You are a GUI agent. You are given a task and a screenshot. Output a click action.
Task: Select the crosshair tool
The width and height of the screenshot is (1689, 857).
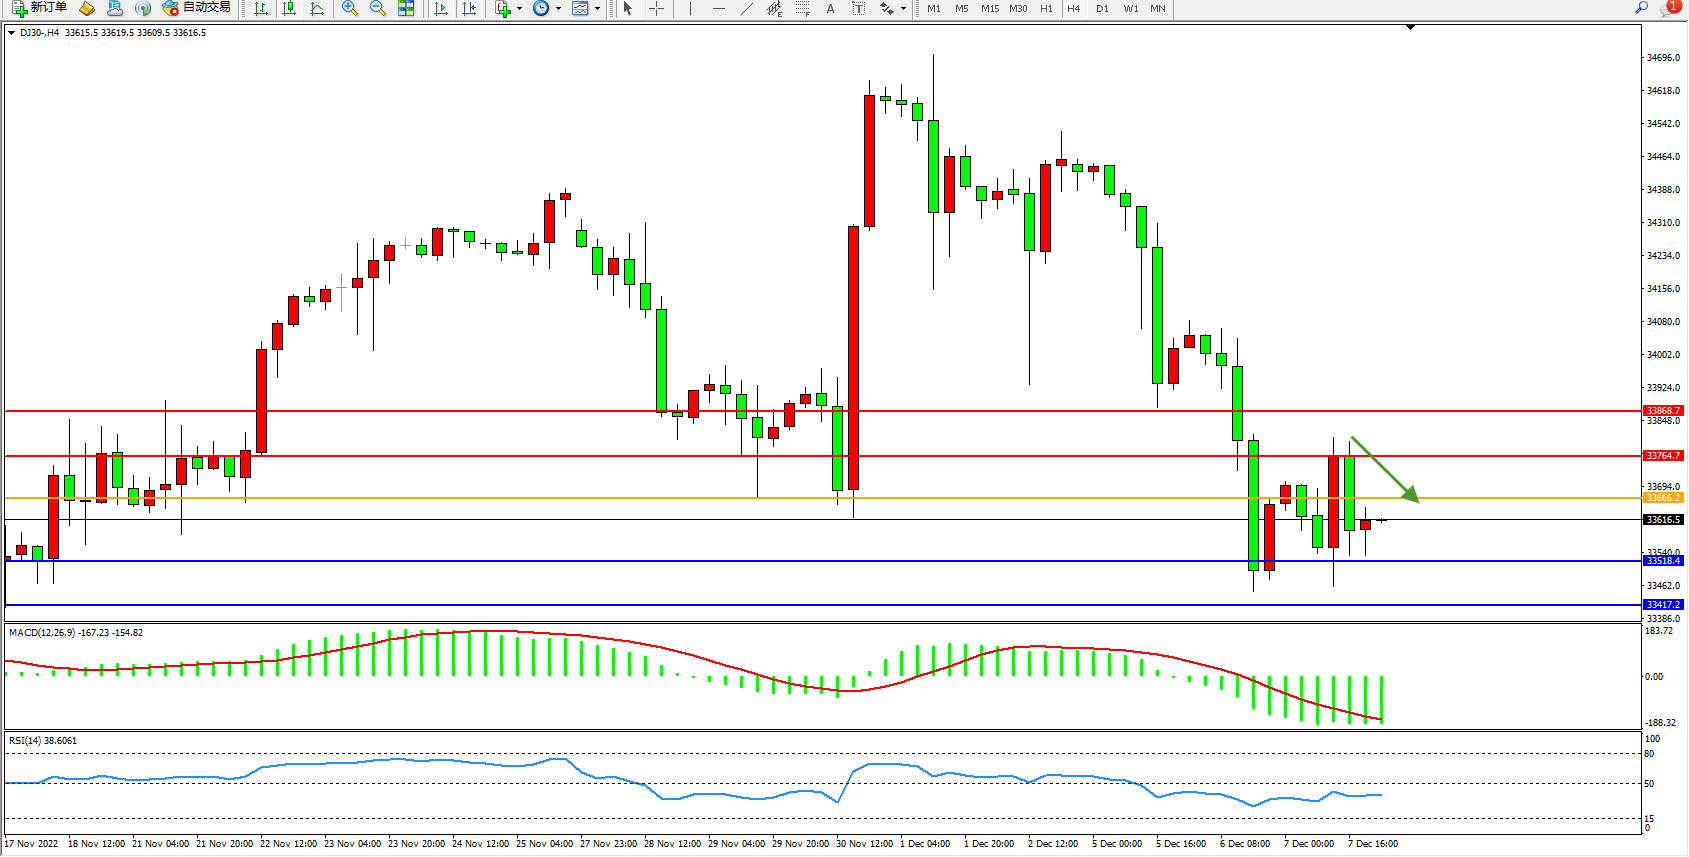656,8
